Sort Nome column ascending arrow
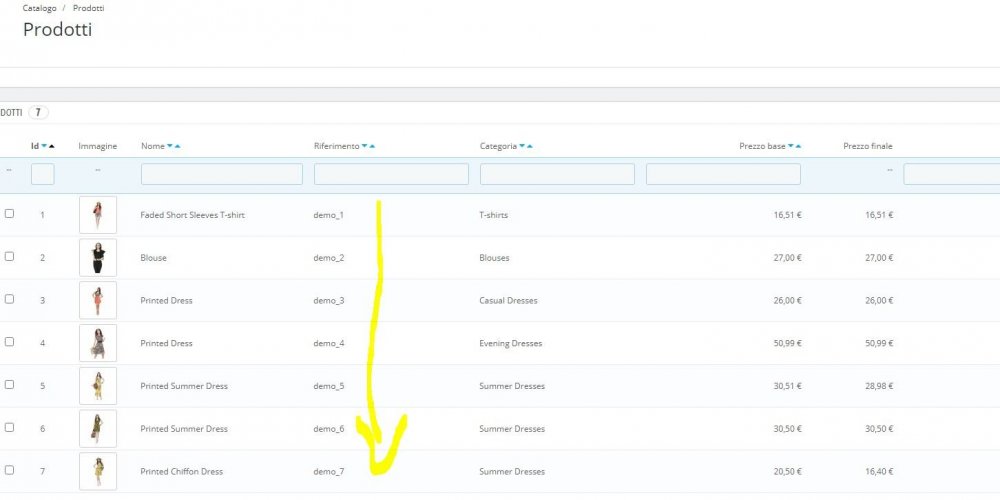1000x500 pixels. pos(177,147)
